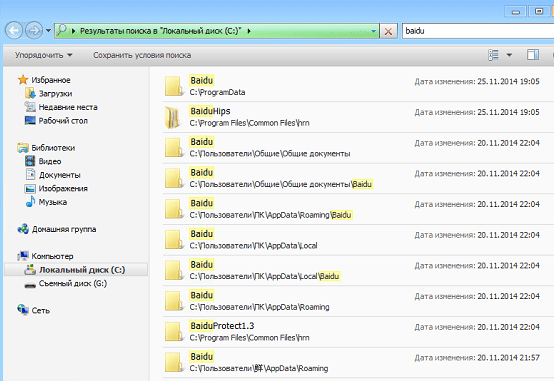554x381 pixels.
Task: Open the recent pages dropdown arrow
Action: [48, 31]
